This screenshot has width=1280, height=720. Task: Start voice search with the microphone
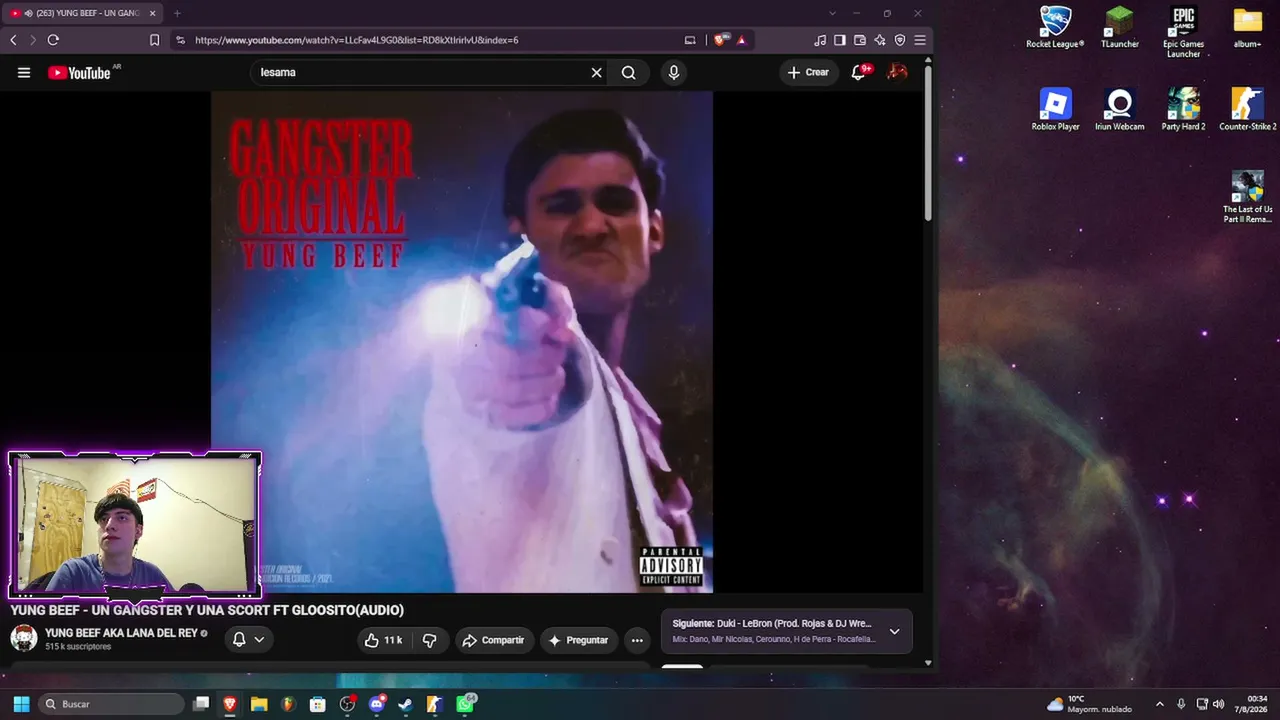tap(674, 72)
